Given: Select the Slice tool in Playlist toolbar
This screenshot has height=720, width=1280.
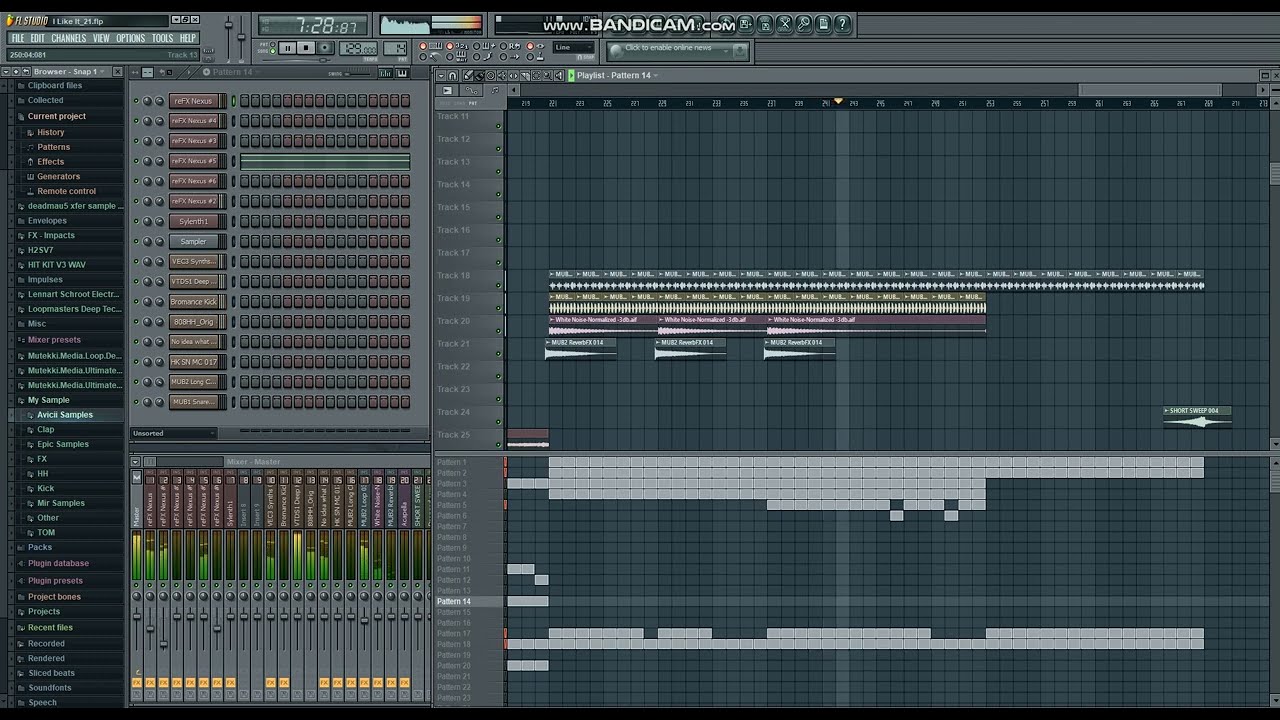Looking at the screenshot, I should [x=524, y=76].
